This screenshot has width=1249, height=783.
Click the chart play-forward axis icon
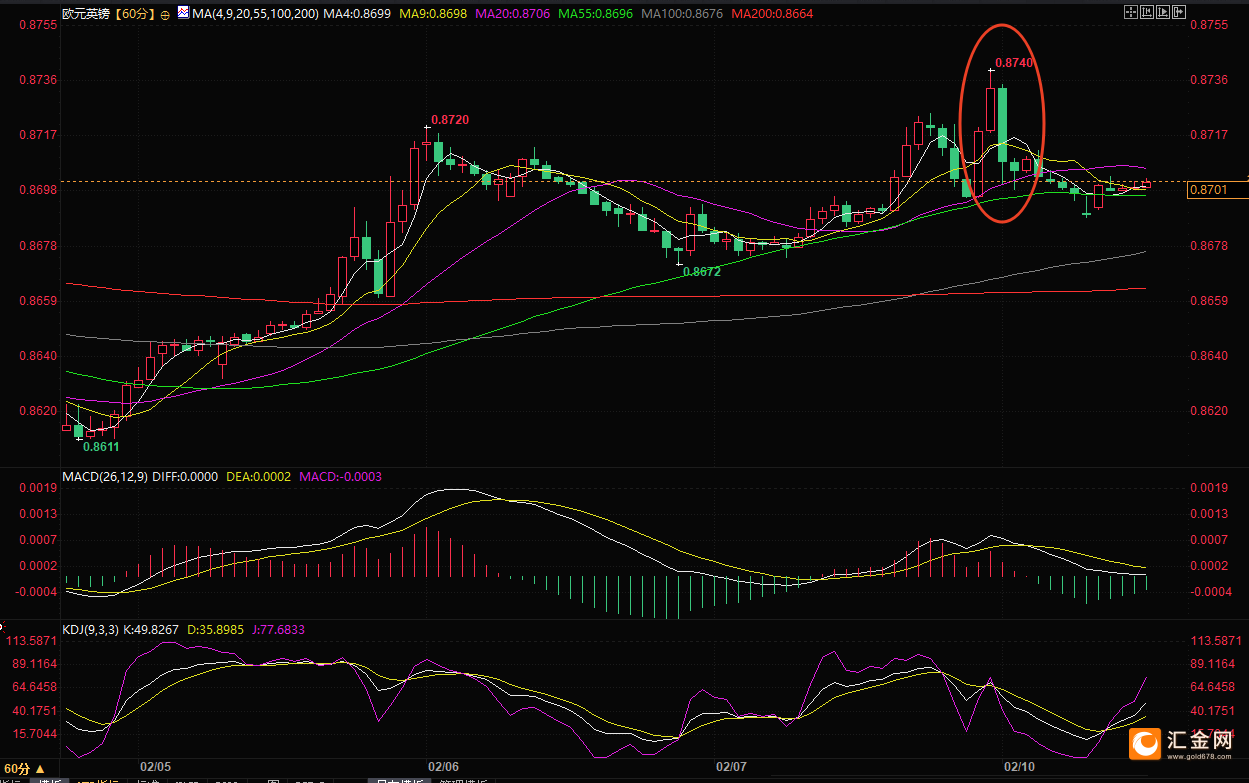coord(1163,12)
